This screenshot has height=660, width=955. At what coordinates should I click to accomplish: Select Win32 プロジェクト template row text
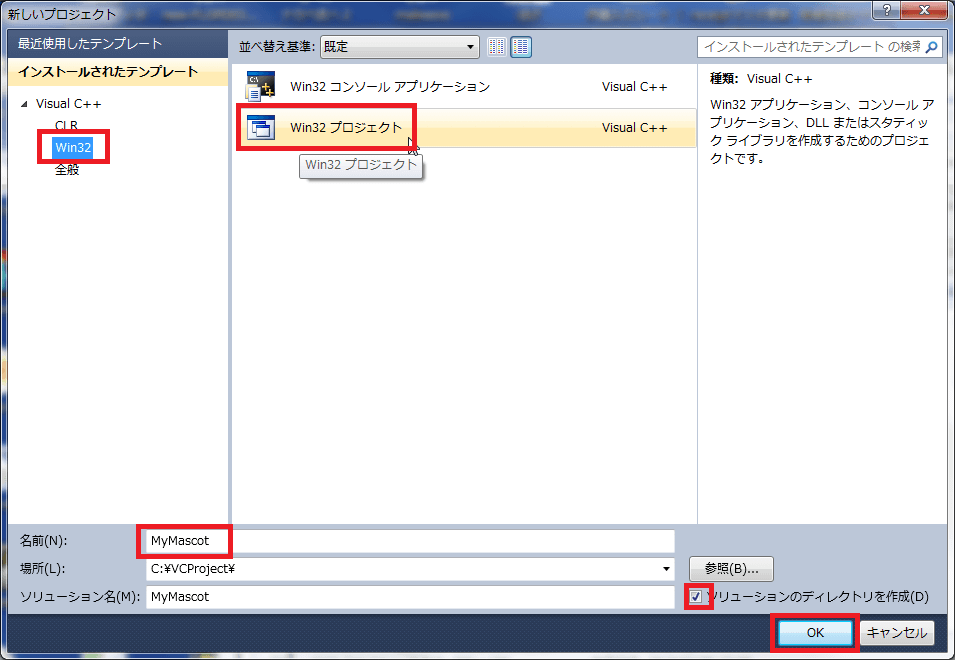(346, 128)
